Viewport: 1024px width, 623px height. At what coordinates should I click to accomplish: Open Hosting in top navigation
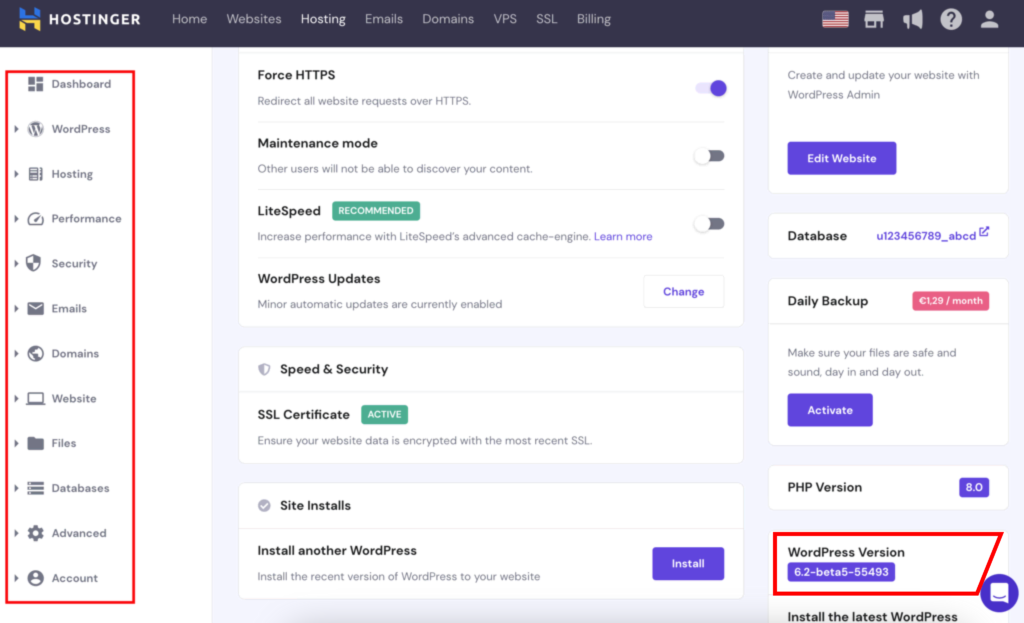coord(323,20)
